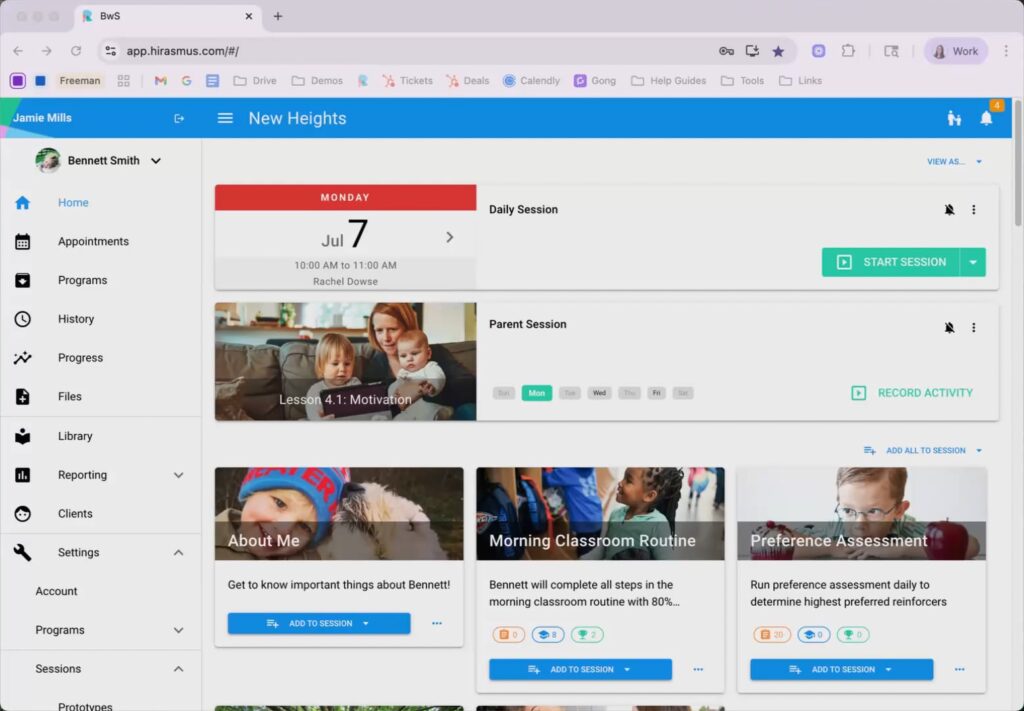
Task: Open the ellipsis menu on About Me card
Action: pos(437,623)
